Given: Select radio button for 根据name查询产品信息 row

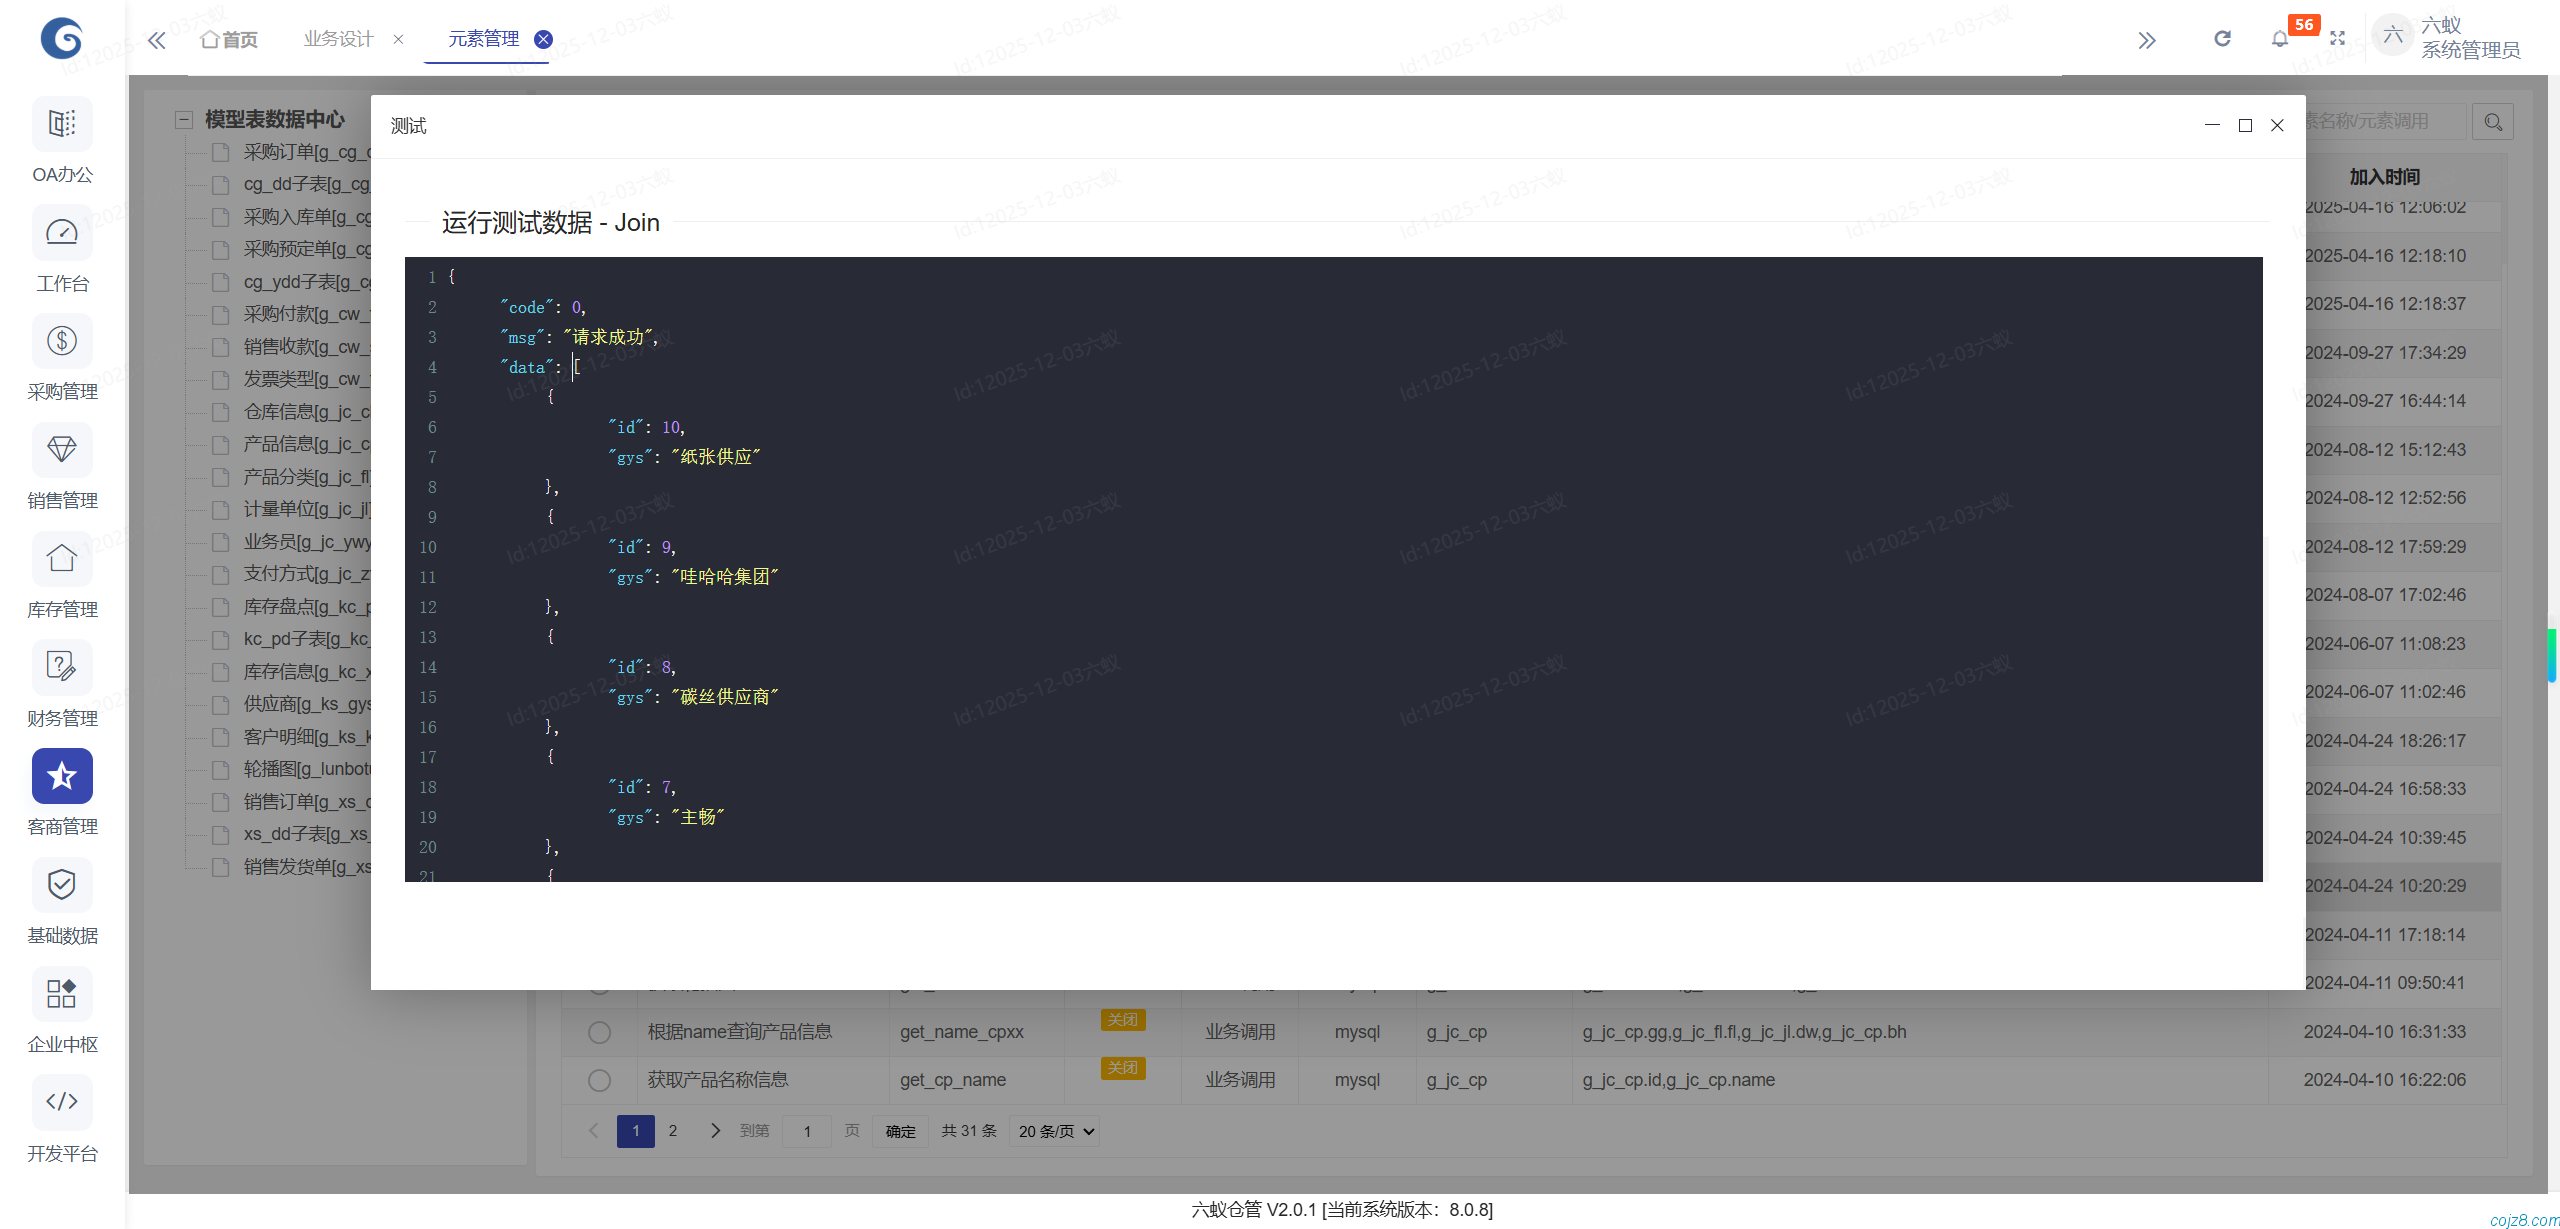Looking at the screenshot, I should pos(599,1031).
